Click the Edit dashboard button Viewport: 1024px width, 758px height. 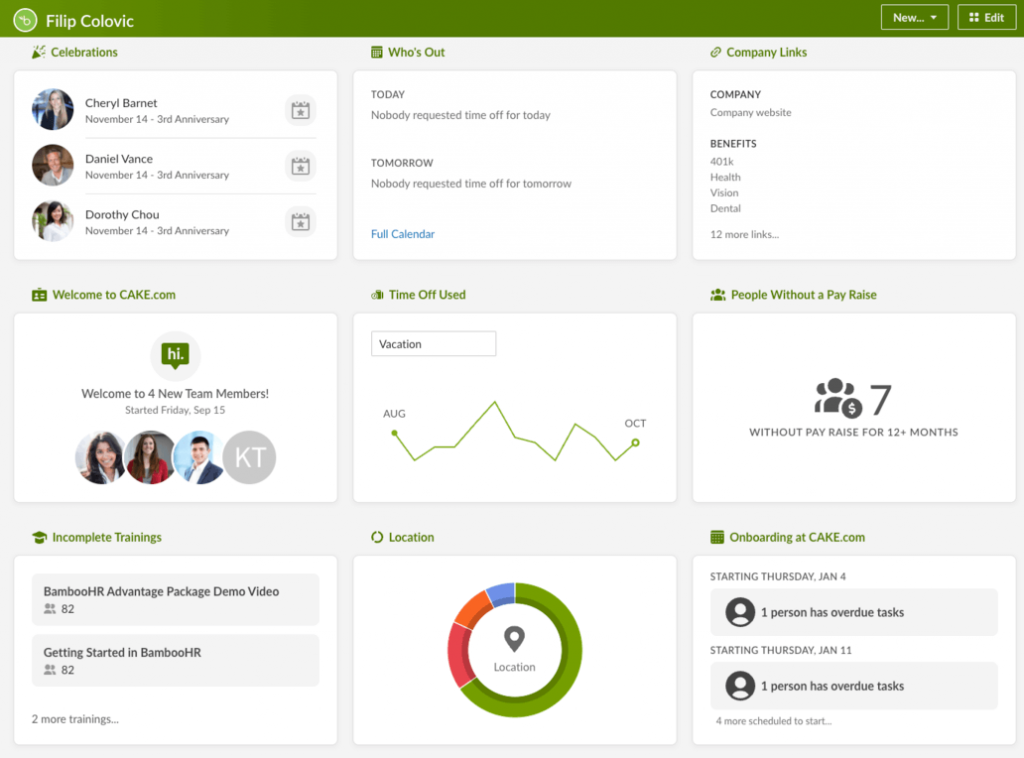tap(986, 18)
